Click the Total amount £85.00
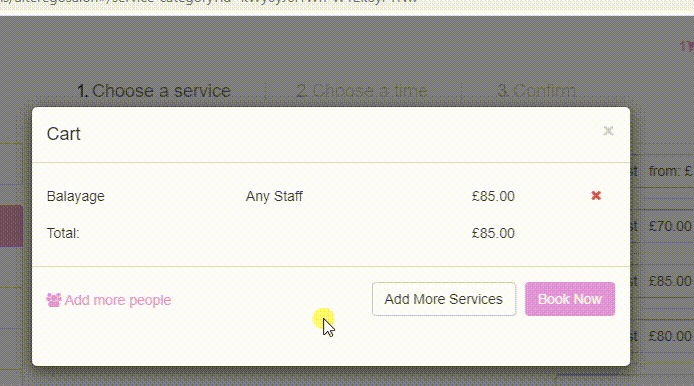 click(493, 233)
